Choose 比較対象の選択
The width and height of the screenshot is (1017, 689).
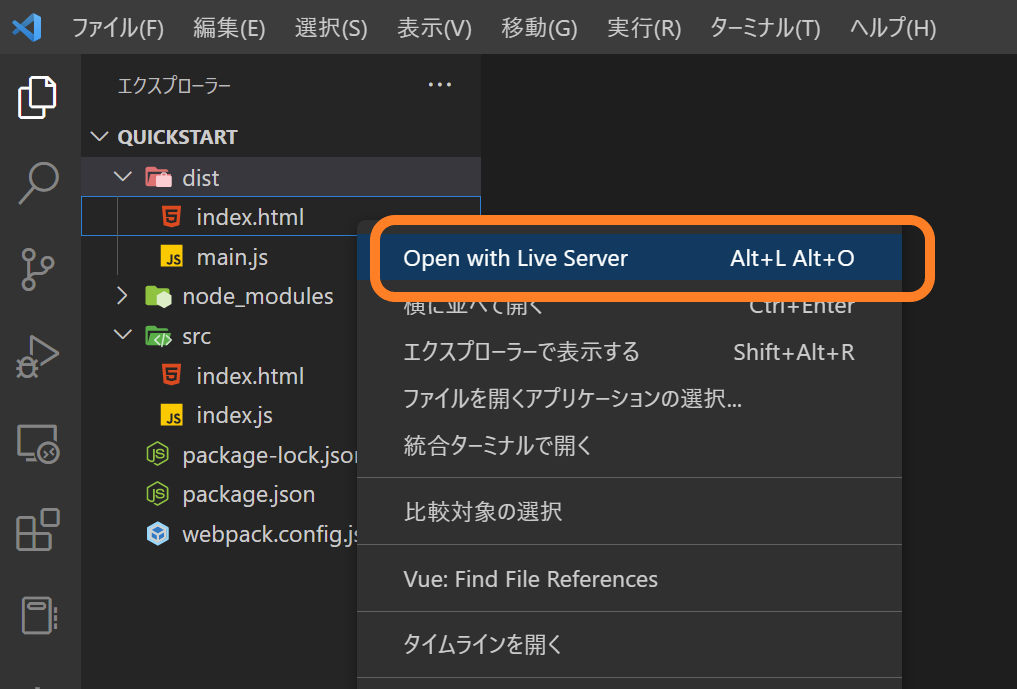tap(629, 511)
